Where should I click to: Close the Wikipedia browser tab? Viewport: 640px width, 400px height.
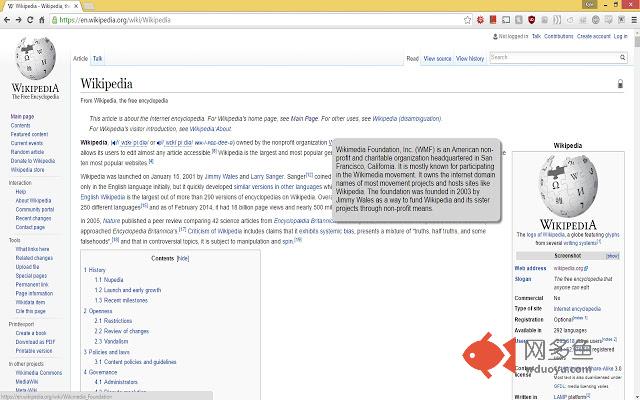76,6
